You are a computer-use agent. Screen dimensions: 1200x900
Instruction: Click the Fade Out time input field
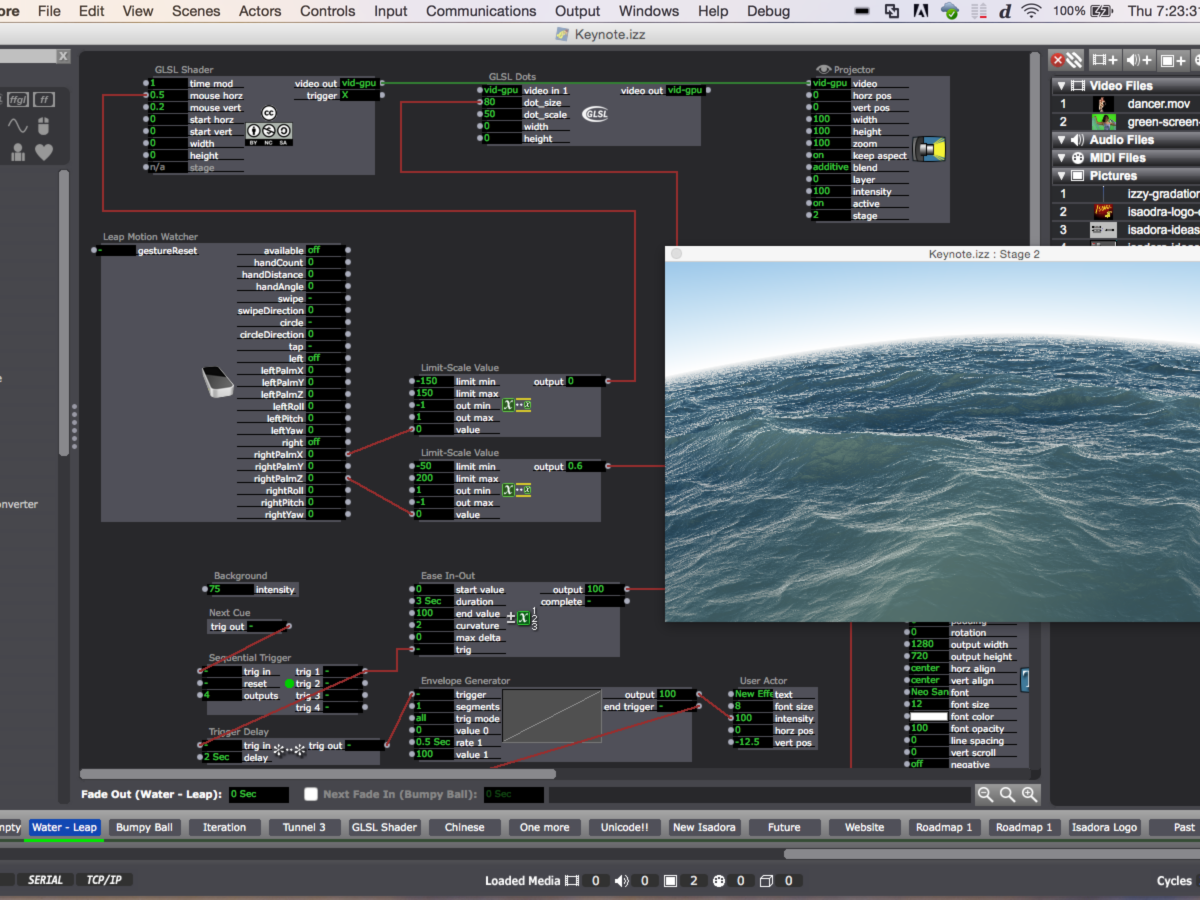258,794
